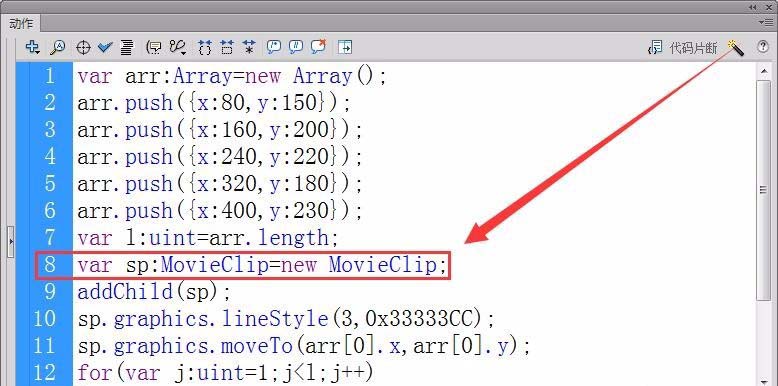The image size is (778, 386).
Task: Auto format the code with lines icon
Action: [x=127, y=48]
